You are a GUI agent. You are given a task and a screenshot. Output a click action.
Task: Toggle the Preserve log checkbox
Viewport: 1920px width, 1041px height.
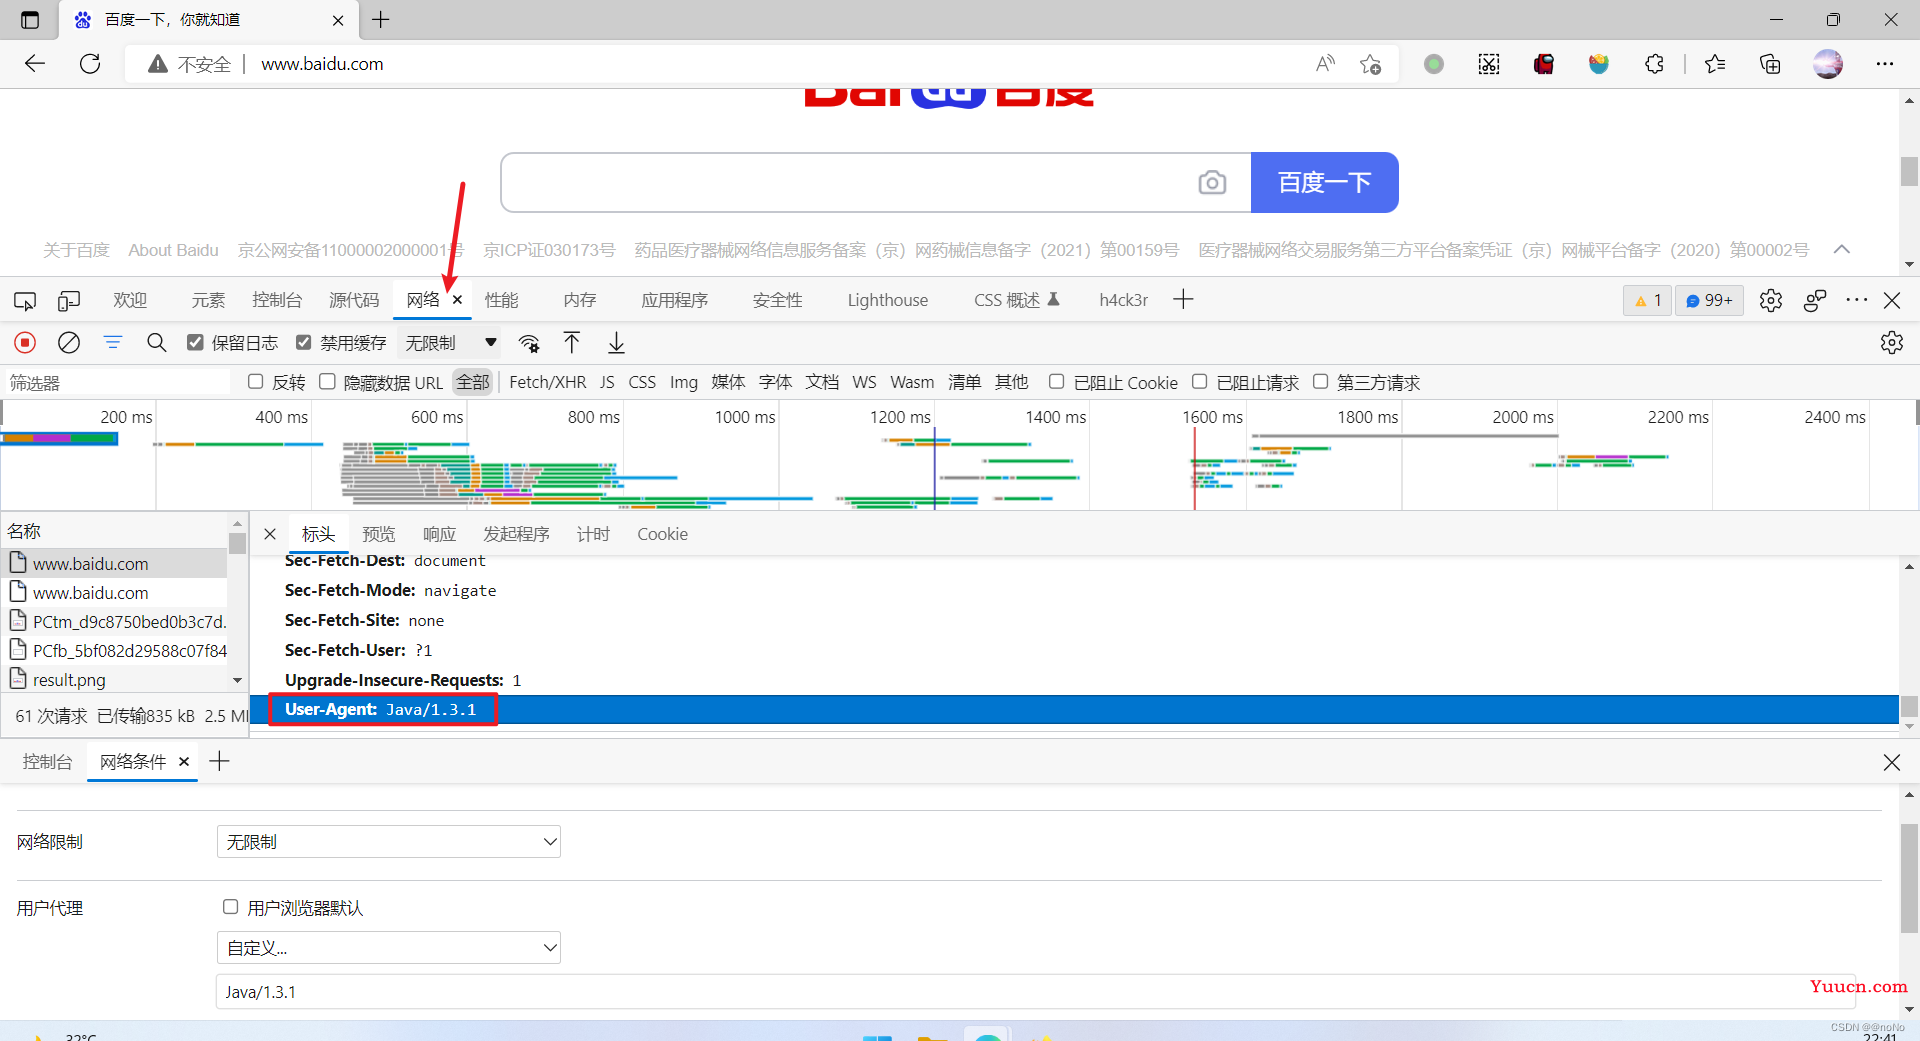195,342
